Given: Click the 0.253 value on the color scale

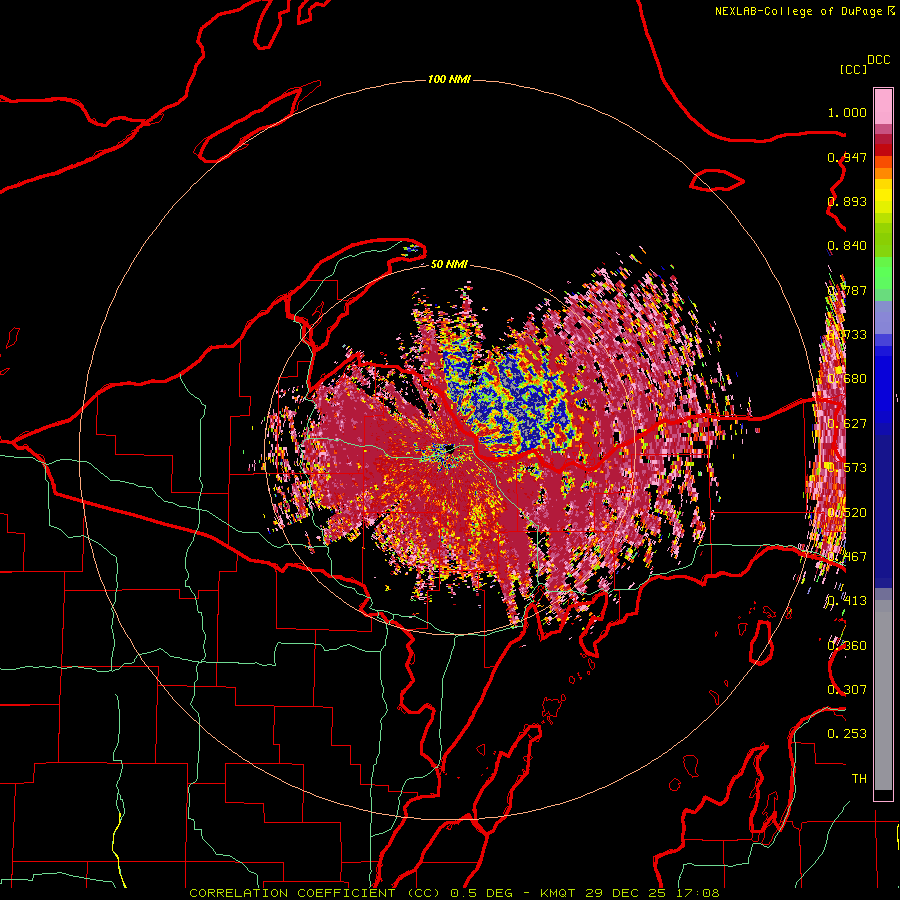Looking at the screenshot, I should pyautogui.click(x=847, y=734).
